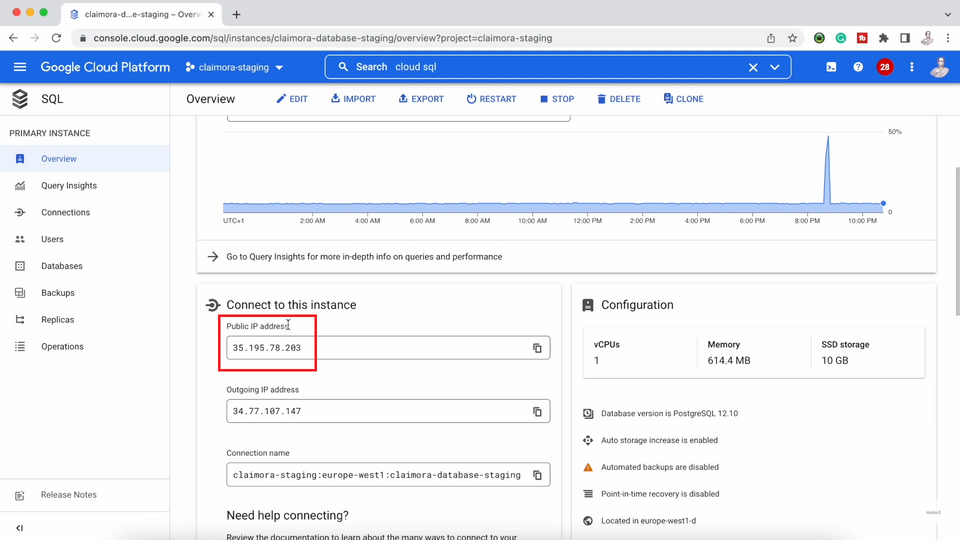Viewport: 960px width, 540px height.
Task: Share this page icon in address bar
Action: [x=771, y=38]
